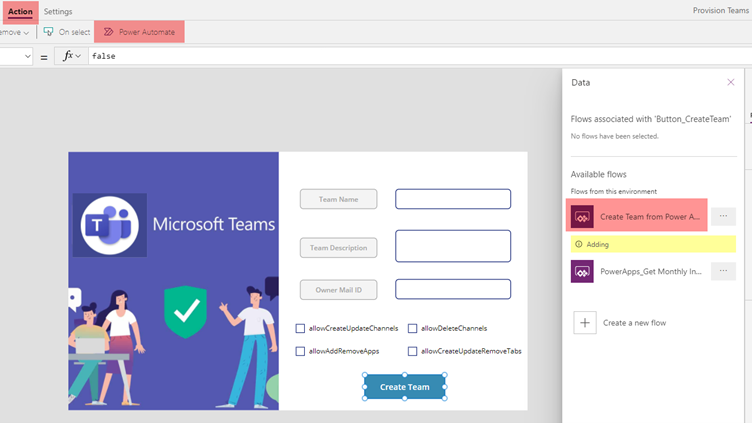Click the Available flows heading
This screenshot has height=423, width=752.
pyautogui.click(x=599, y=174)
